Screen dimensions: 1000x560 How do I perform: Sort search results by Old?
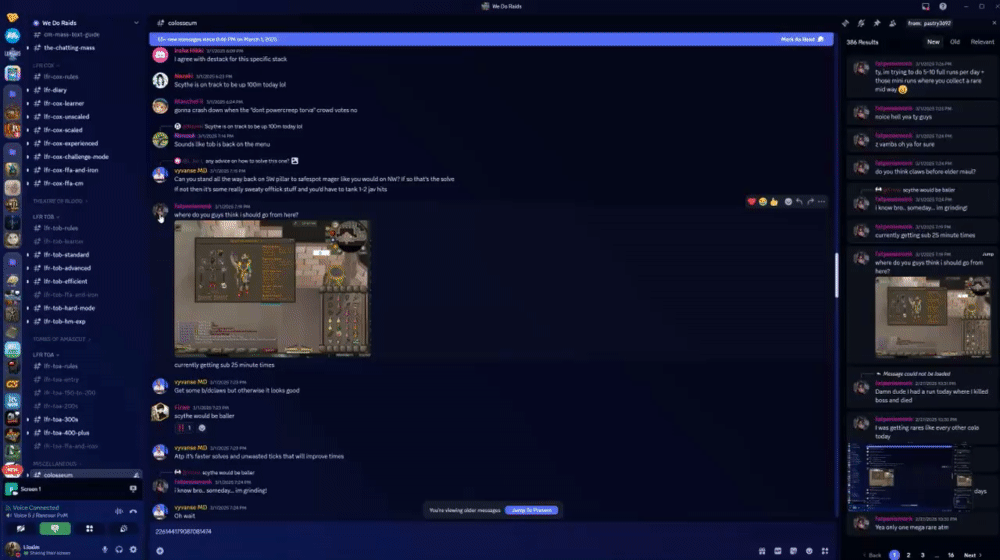point(955,42)
